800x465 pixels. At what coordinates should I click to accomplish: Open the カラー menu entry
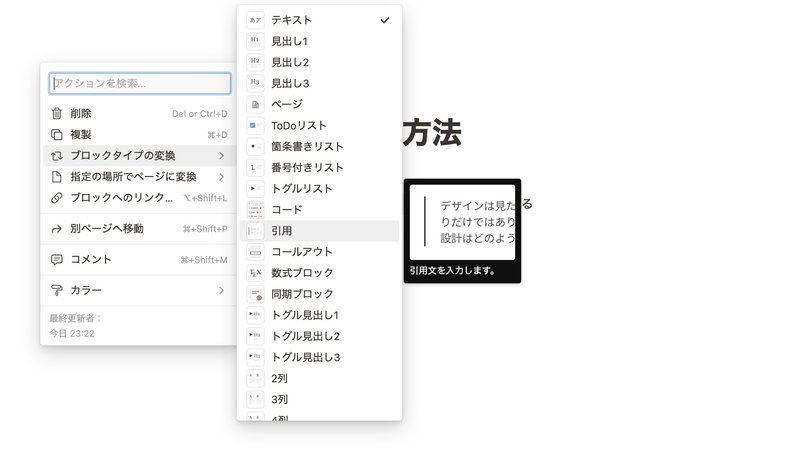(139, 290)
